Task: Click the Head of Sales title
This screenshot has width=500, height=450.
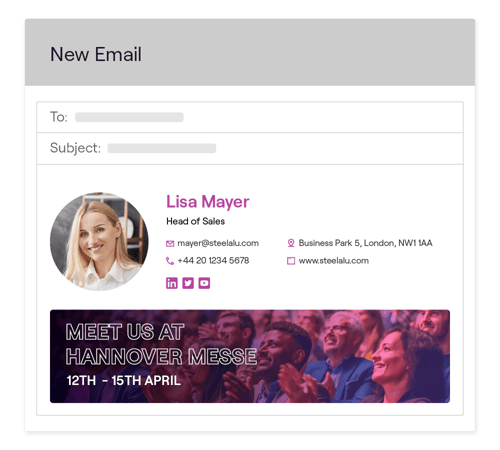Action: coord(195,221)
